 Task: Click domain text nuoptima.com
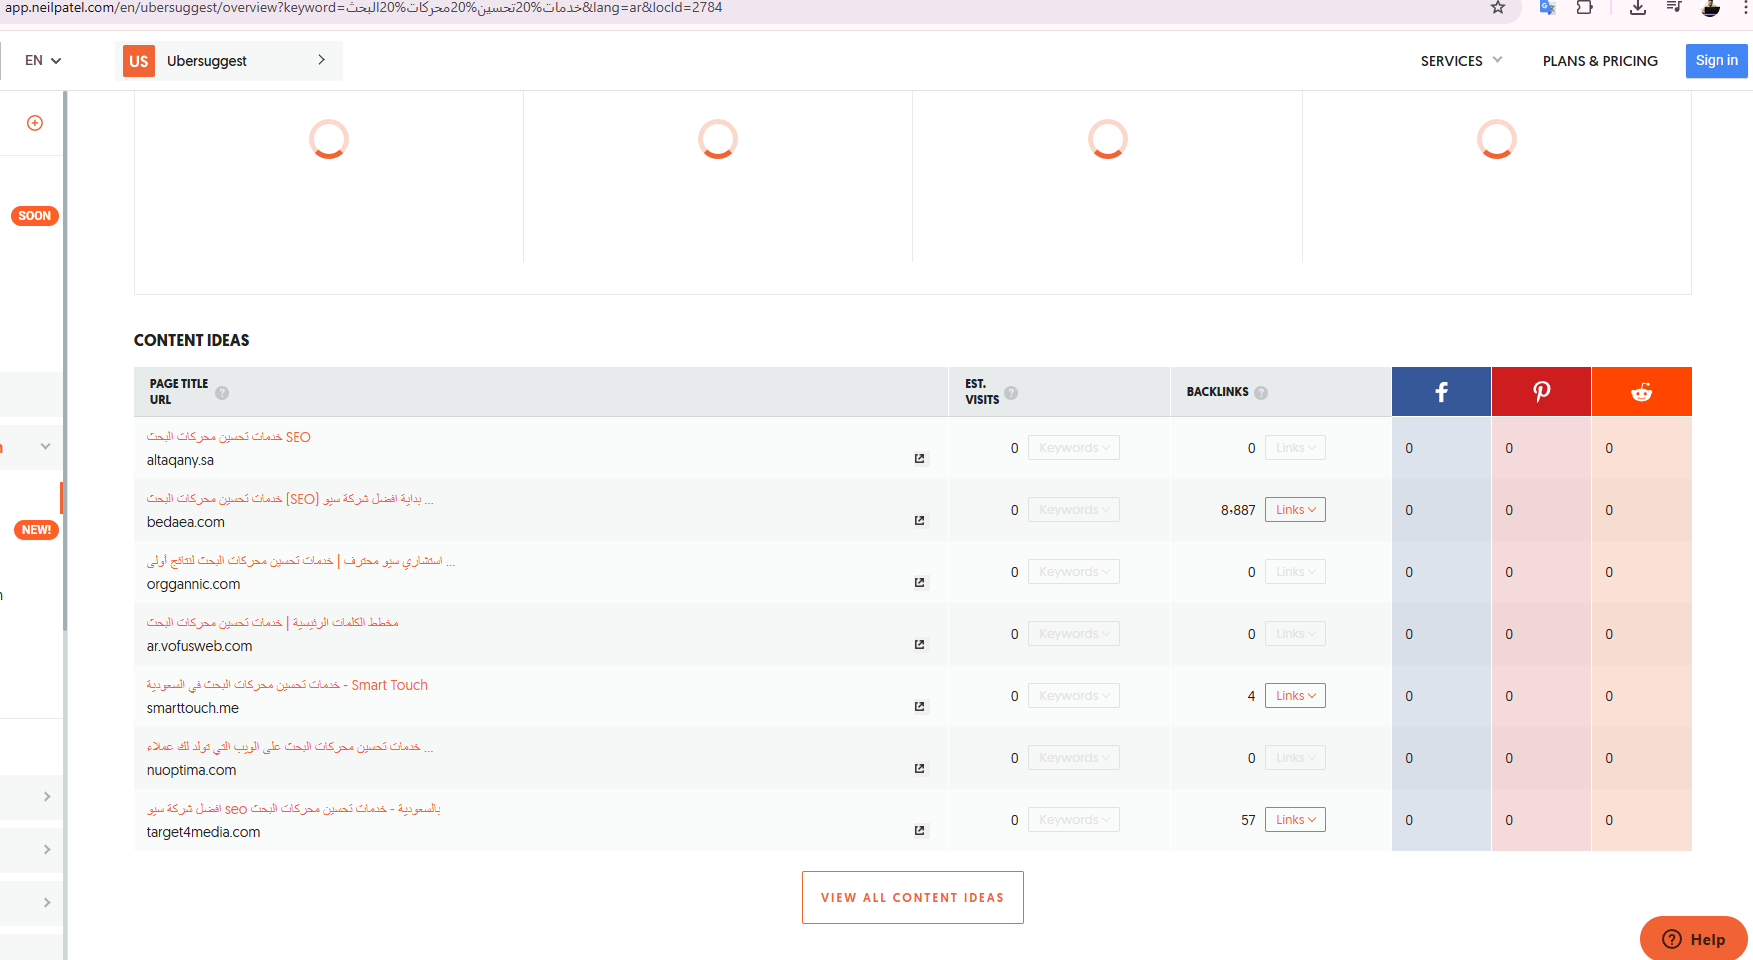click(191, 770)
